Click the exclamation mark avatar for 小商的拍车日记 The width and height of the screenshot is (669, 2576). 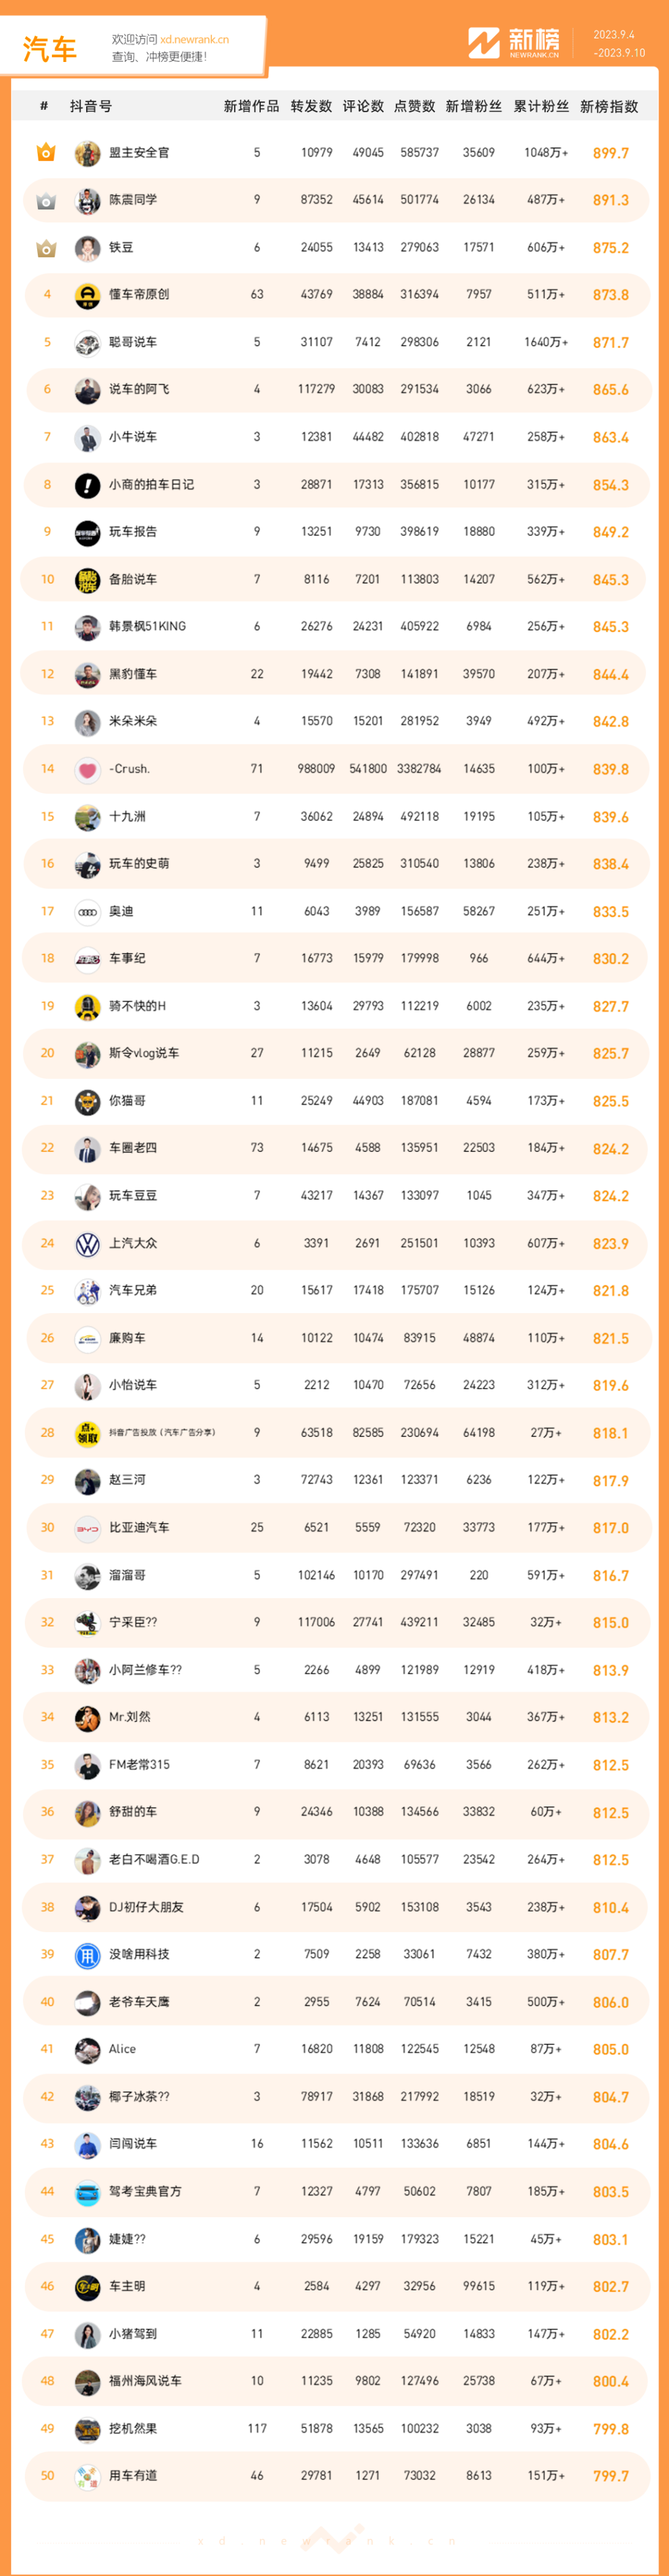pos(88,484)
